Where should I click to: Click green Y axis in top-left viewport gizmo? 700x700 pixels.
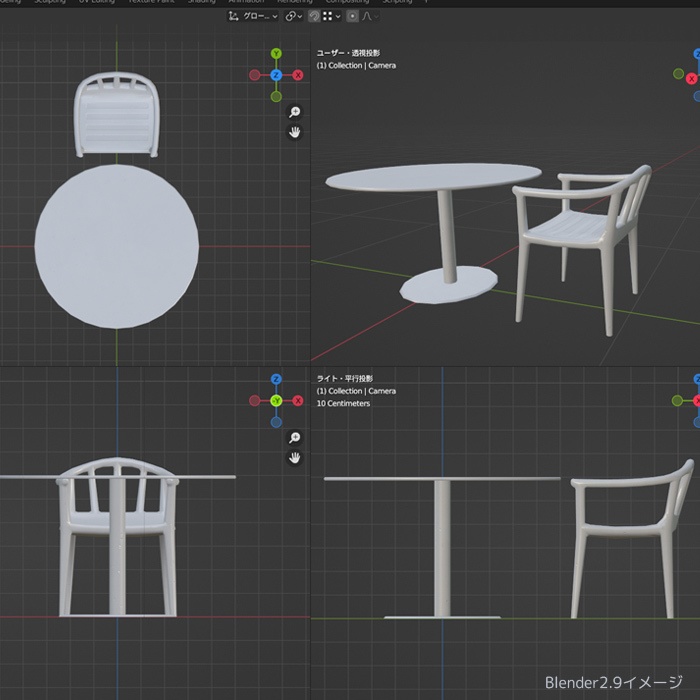pos(276,54)
